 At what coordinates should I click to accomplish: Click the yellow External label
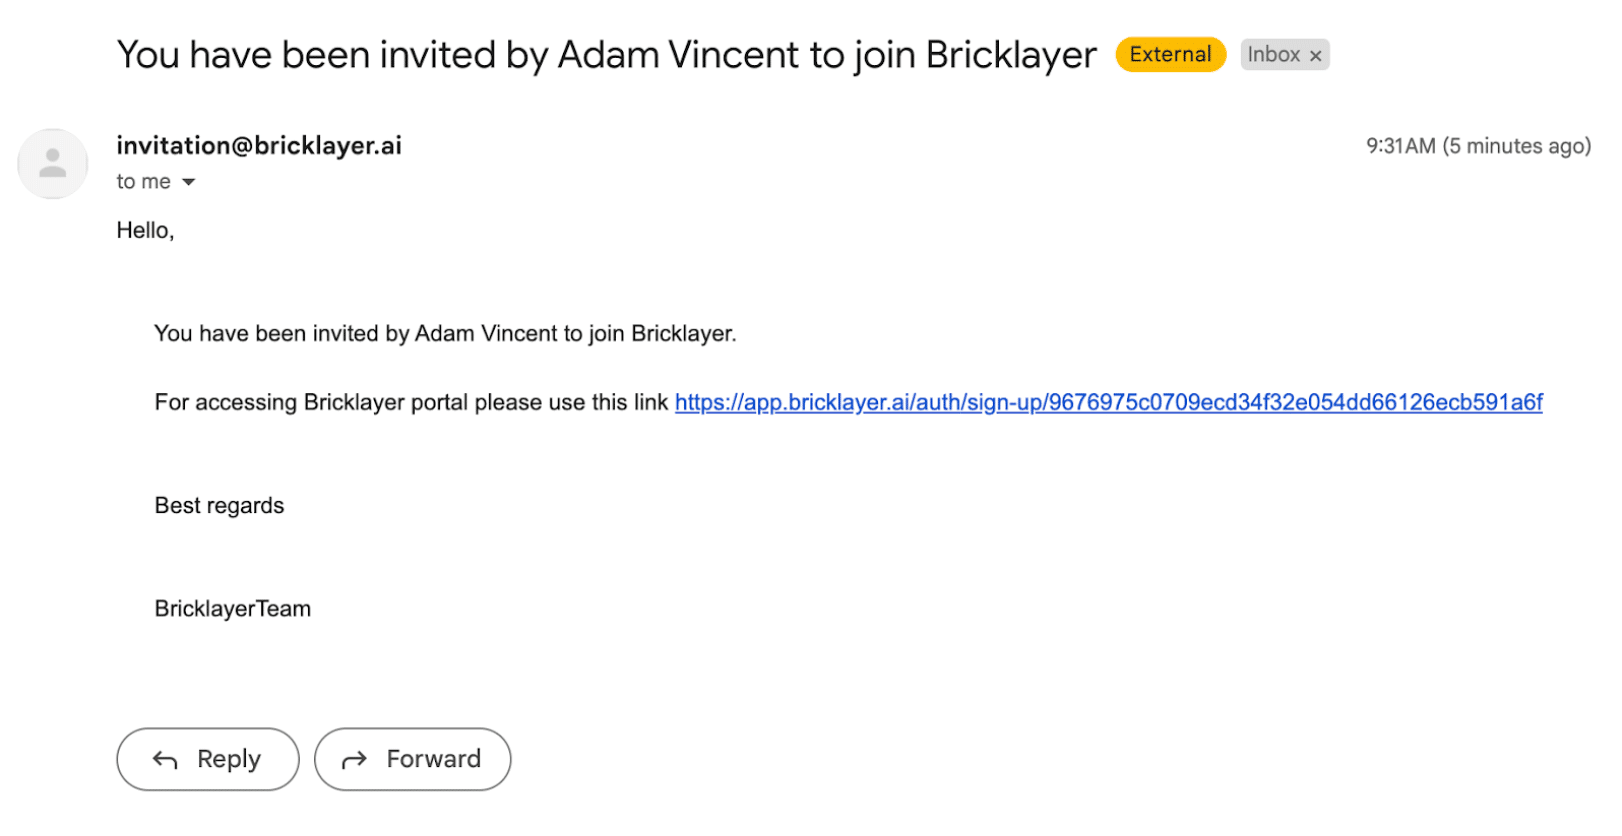(x=1170, y=55)
